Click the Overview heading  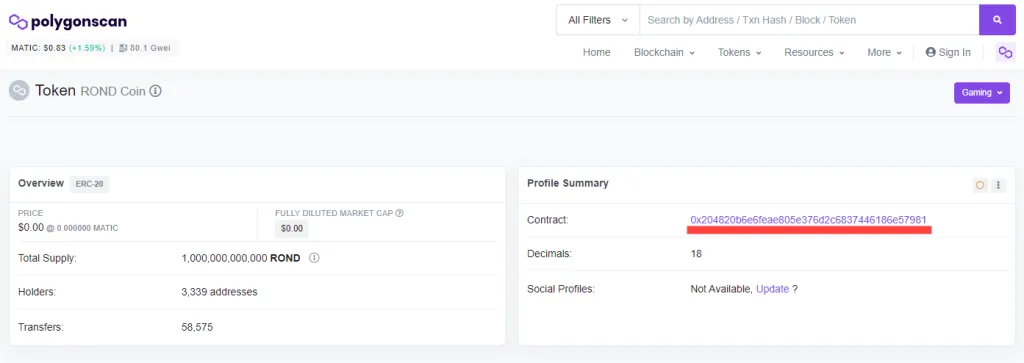pyautogui.click(x=41, y=183)
